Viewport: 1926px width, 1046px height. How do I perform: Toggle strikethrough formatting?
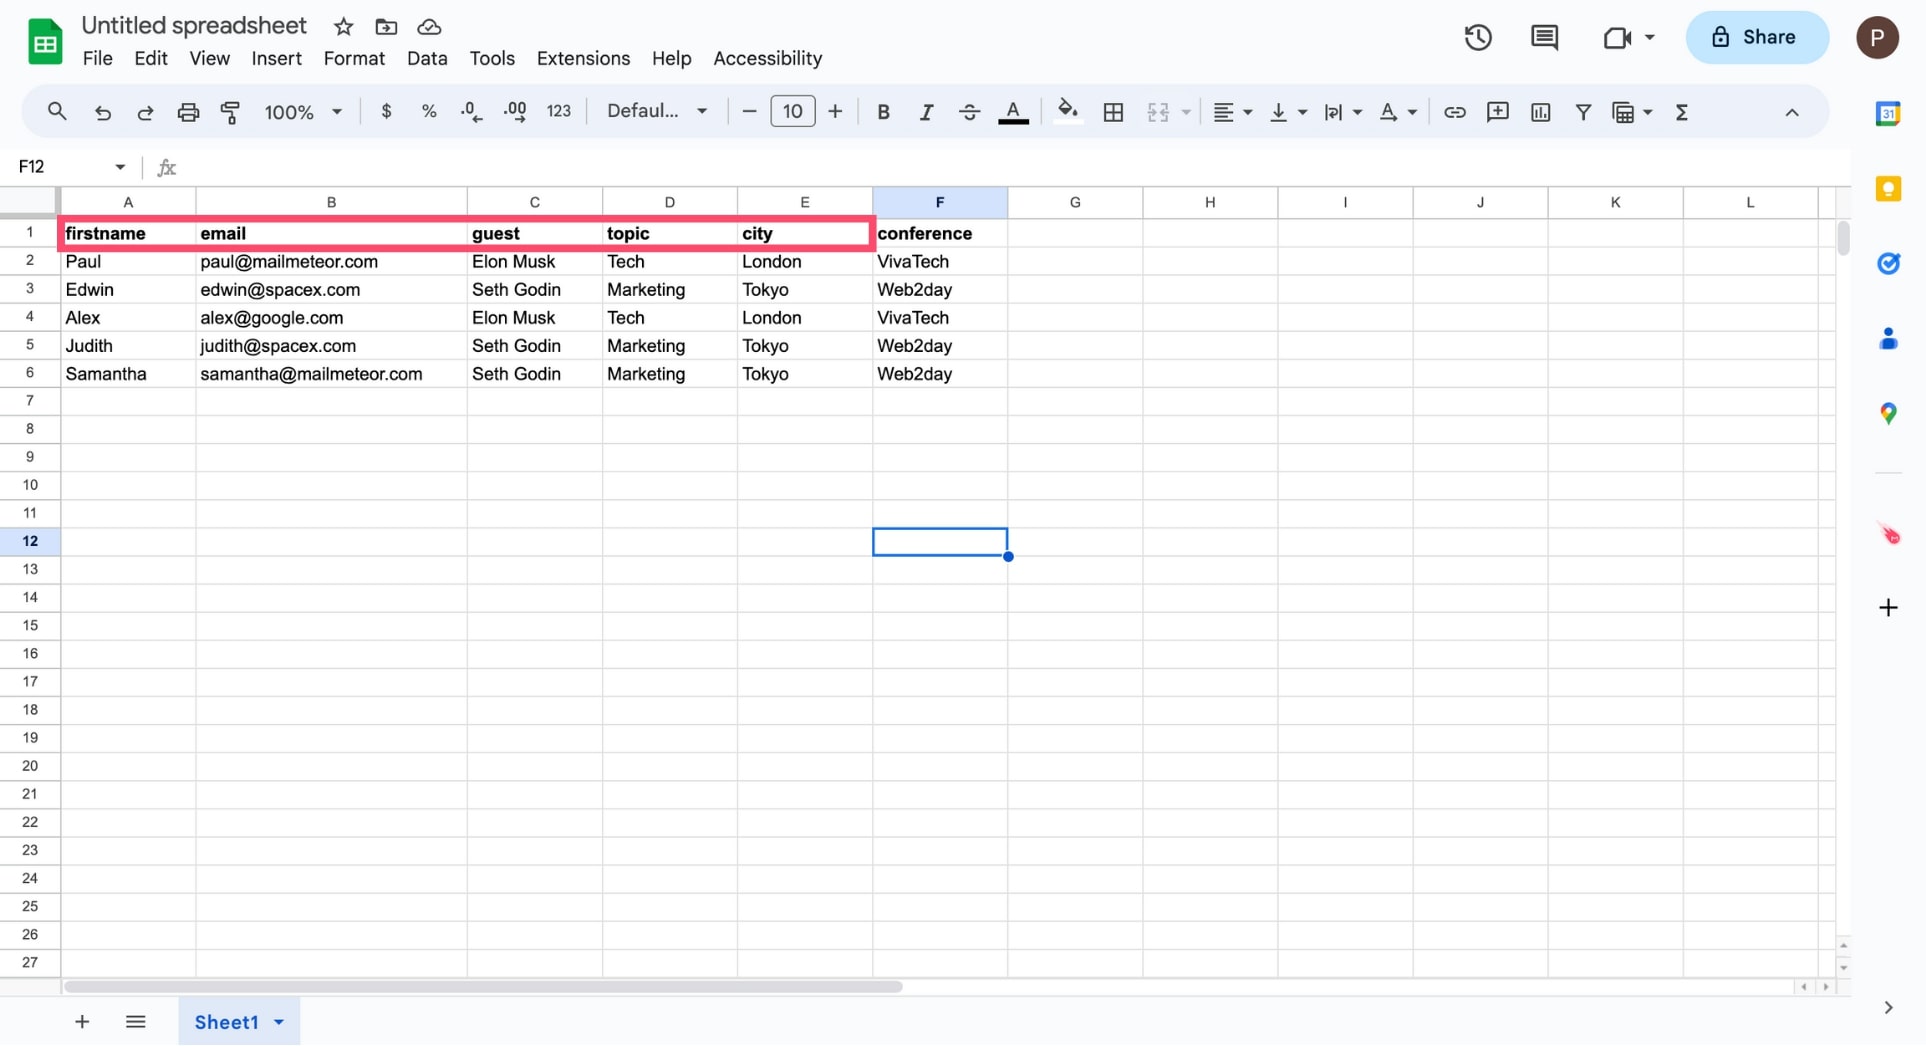coord(969,112)
